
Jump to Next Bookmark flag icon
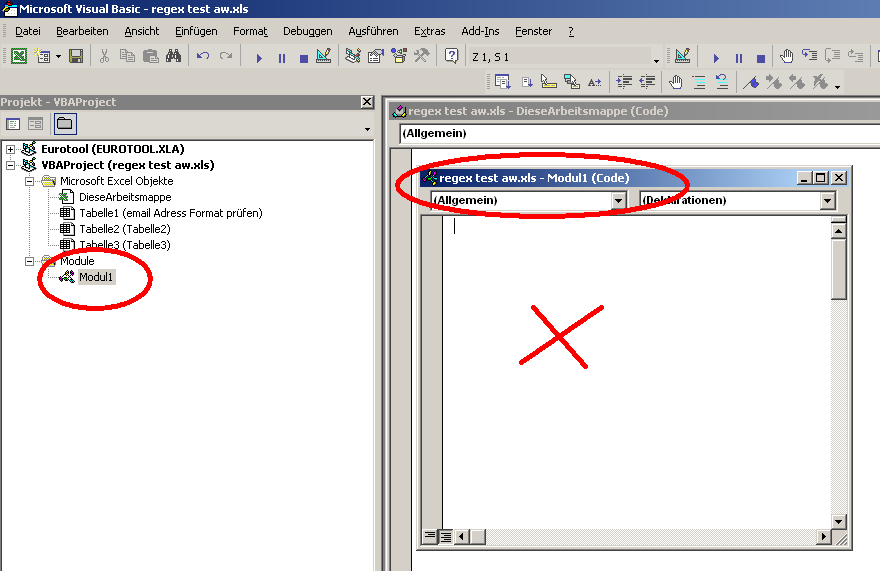(x=774, y=83)
